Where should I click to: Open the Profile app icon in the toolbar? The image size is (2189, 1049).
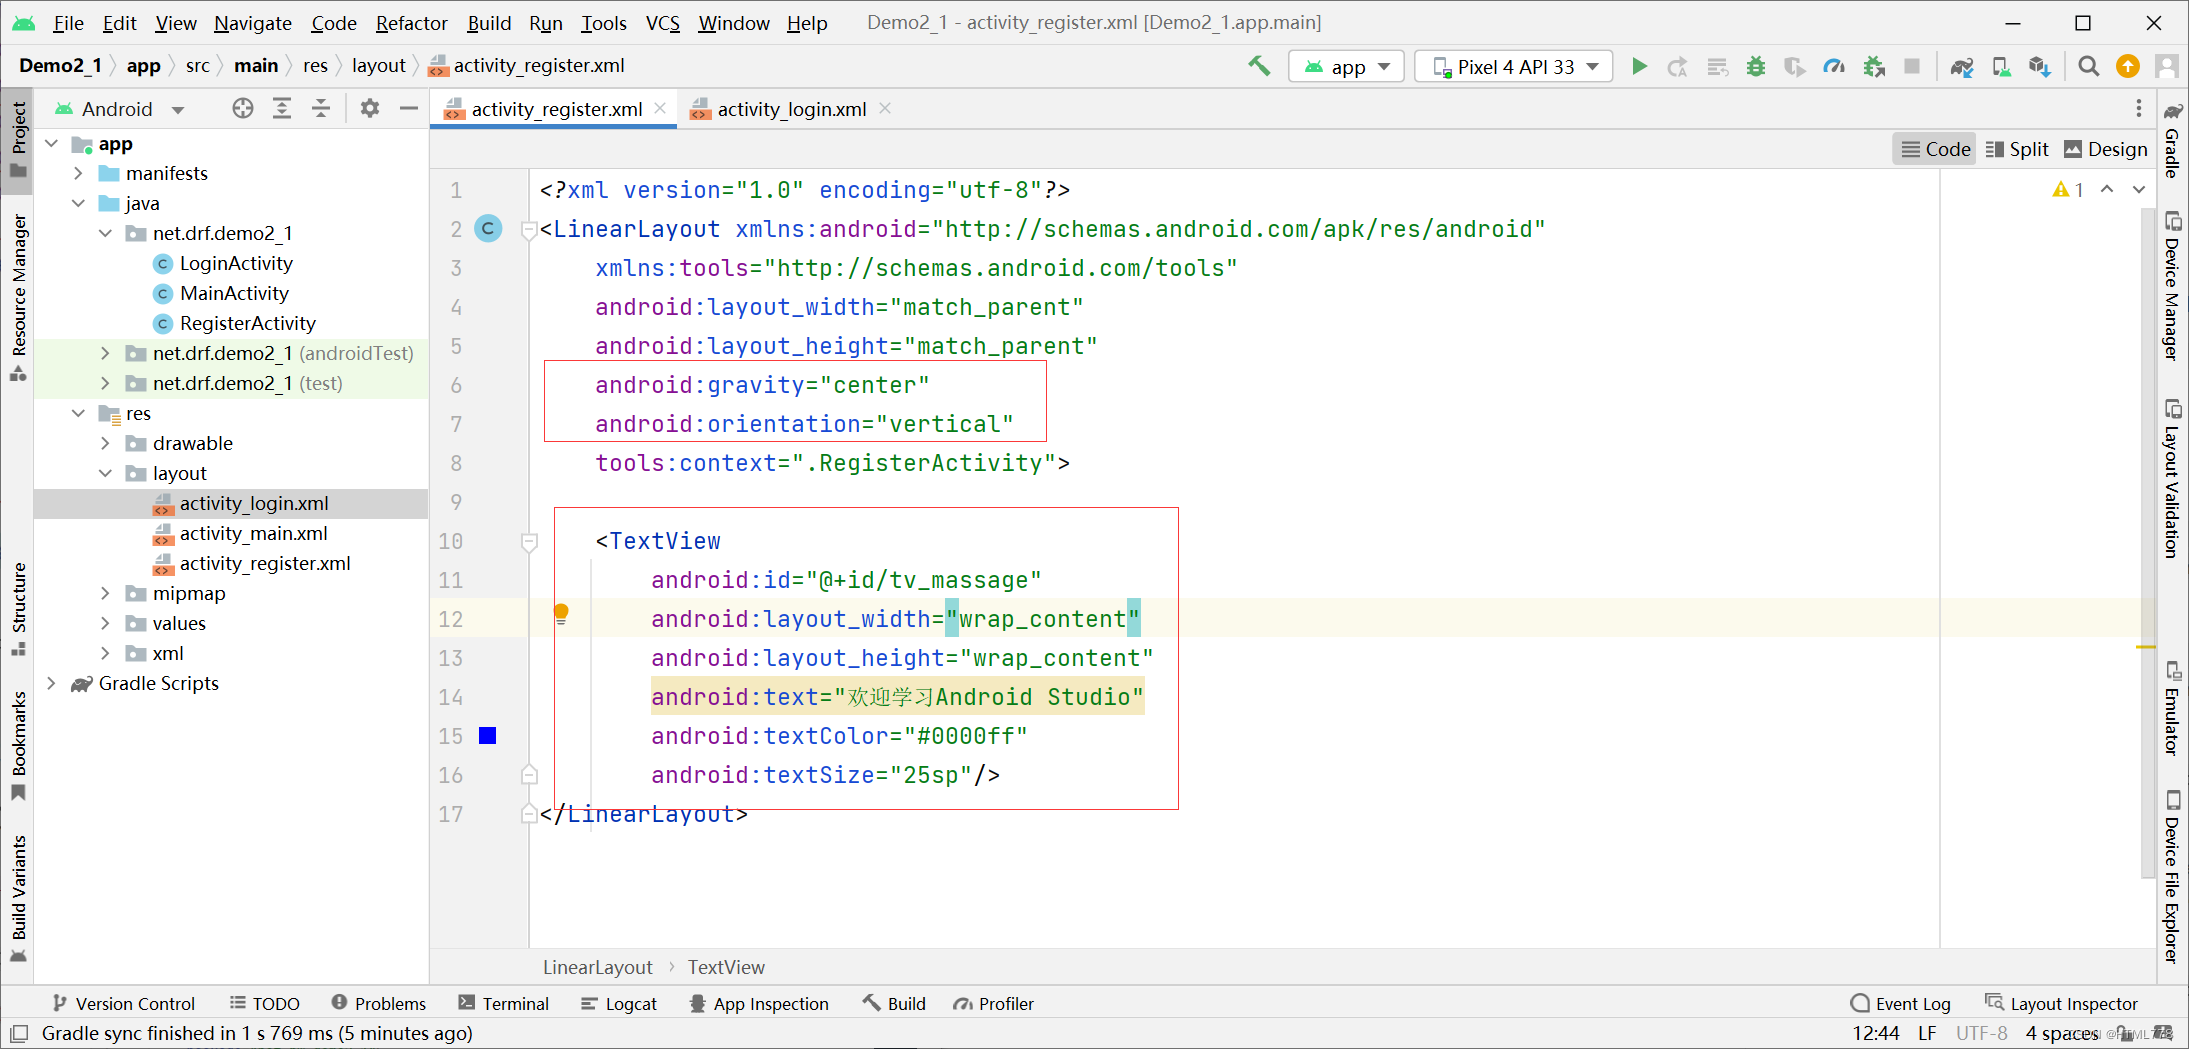pos(1834,66)
